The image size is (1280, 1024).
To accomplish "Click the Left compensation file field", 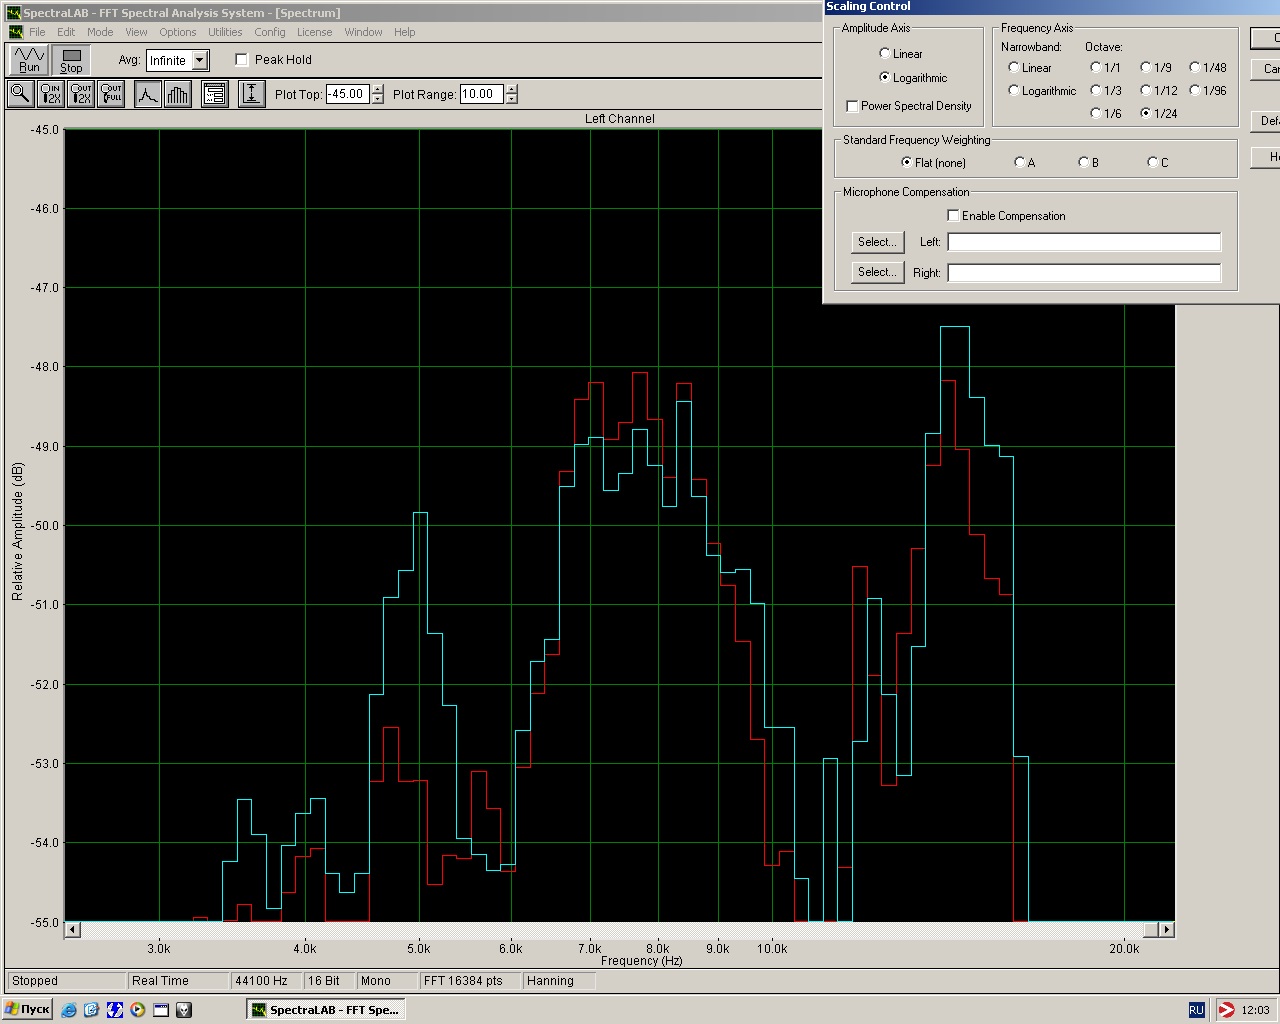I will coord(1084,242).
